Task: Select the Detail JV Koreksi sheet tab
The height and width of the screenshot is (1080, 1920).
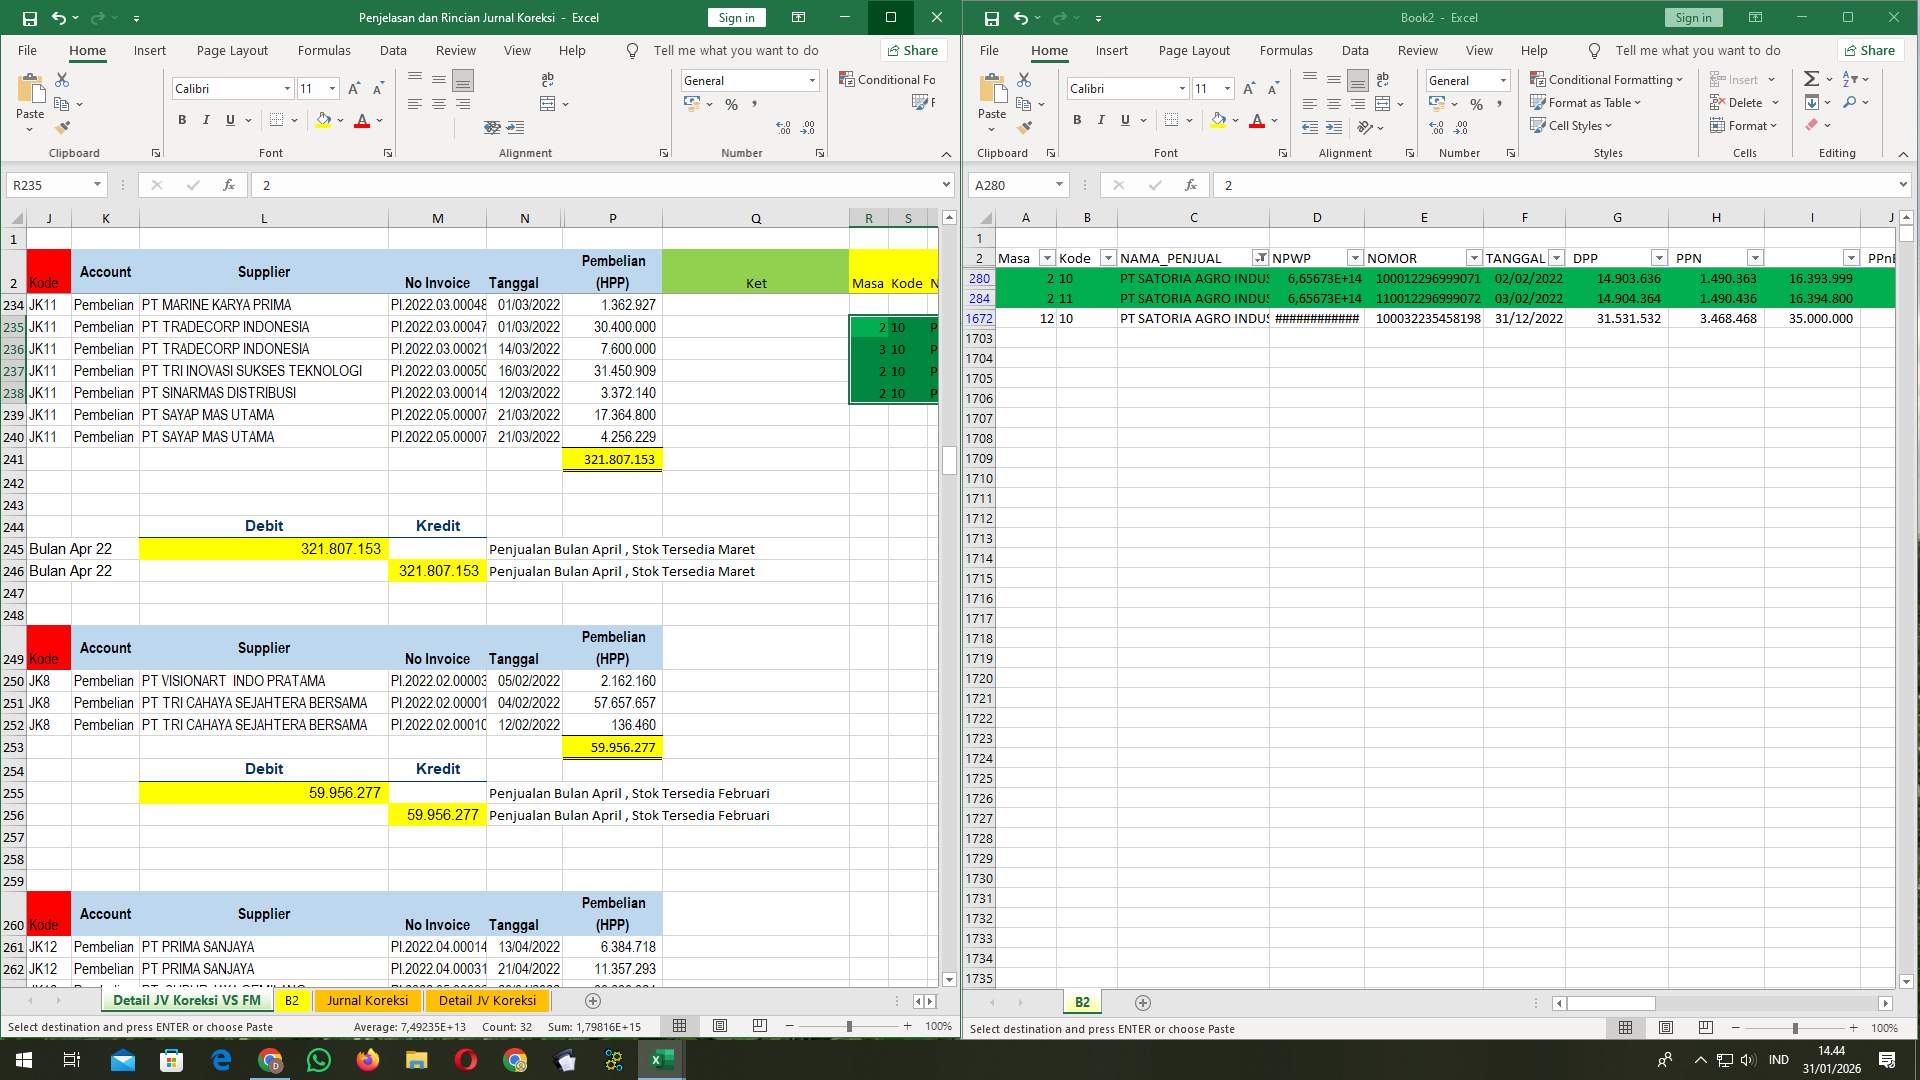Action: [488, 1000]
